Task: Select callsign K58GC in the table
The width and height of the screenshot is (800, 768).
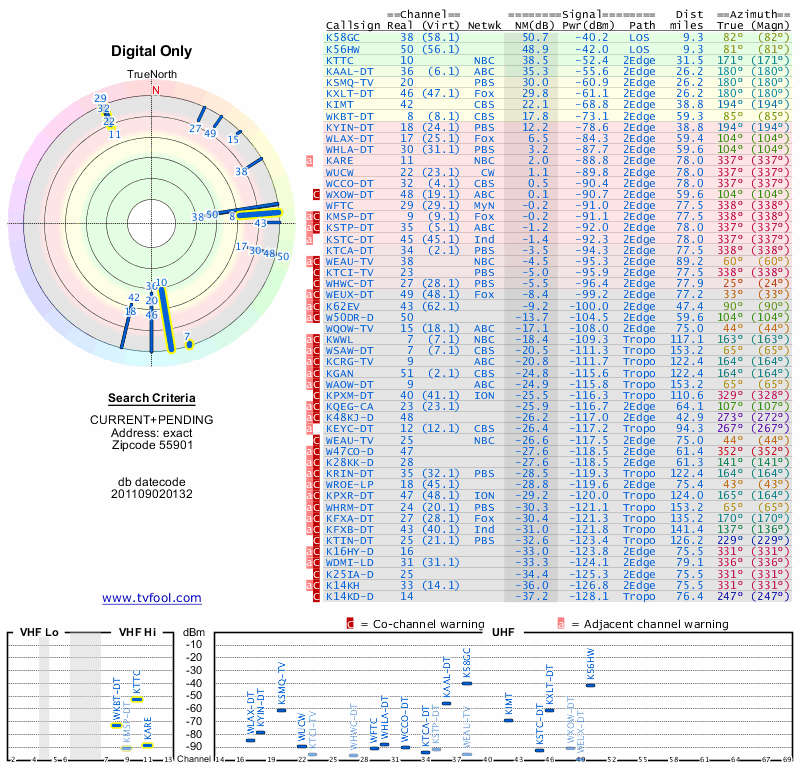Action: pyautogui.click(x=343, y=38)
